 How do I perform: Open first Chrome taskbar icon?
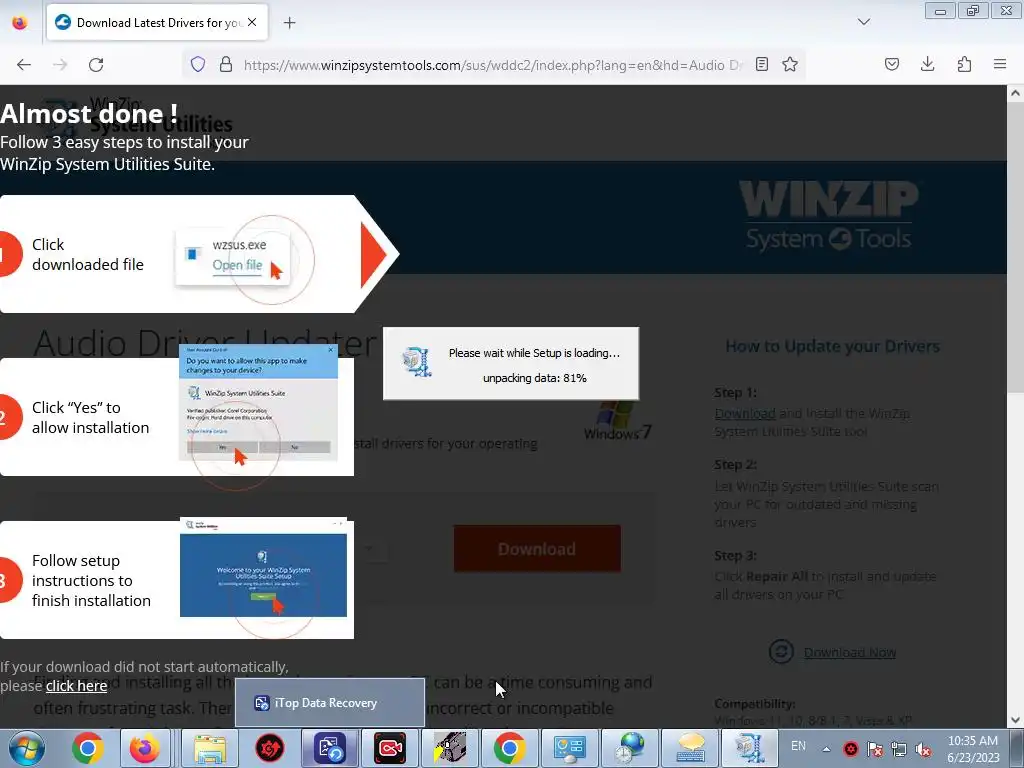coord(88,748)
